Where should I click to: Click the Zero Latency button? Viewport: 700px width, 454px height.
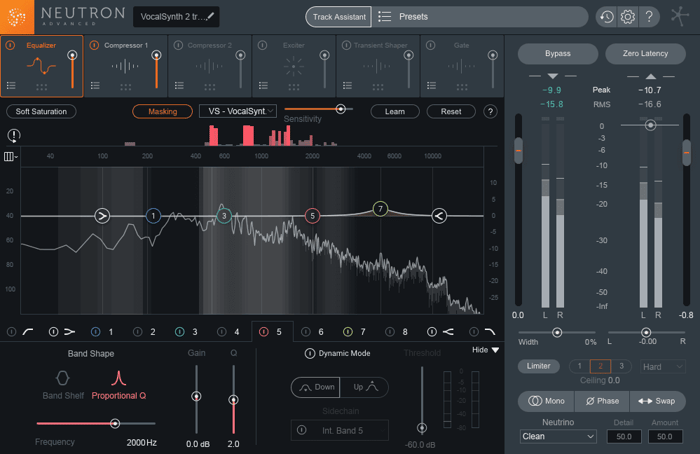[645, 54]
